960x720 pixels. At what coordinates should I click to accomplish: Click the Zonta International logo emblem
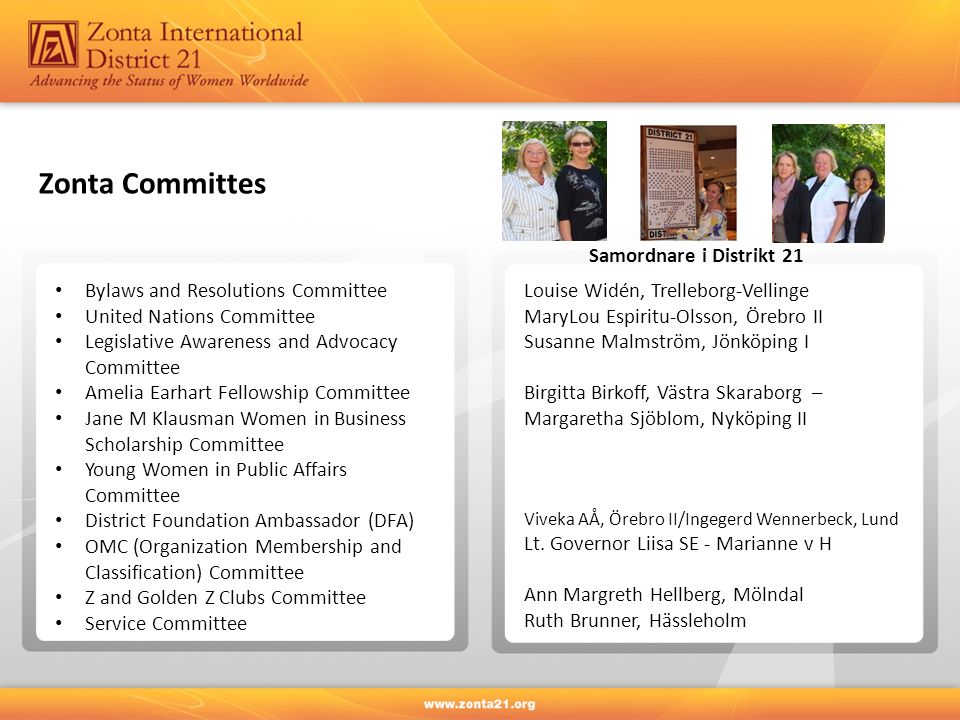pyautogui.click(x=53, y=44)
